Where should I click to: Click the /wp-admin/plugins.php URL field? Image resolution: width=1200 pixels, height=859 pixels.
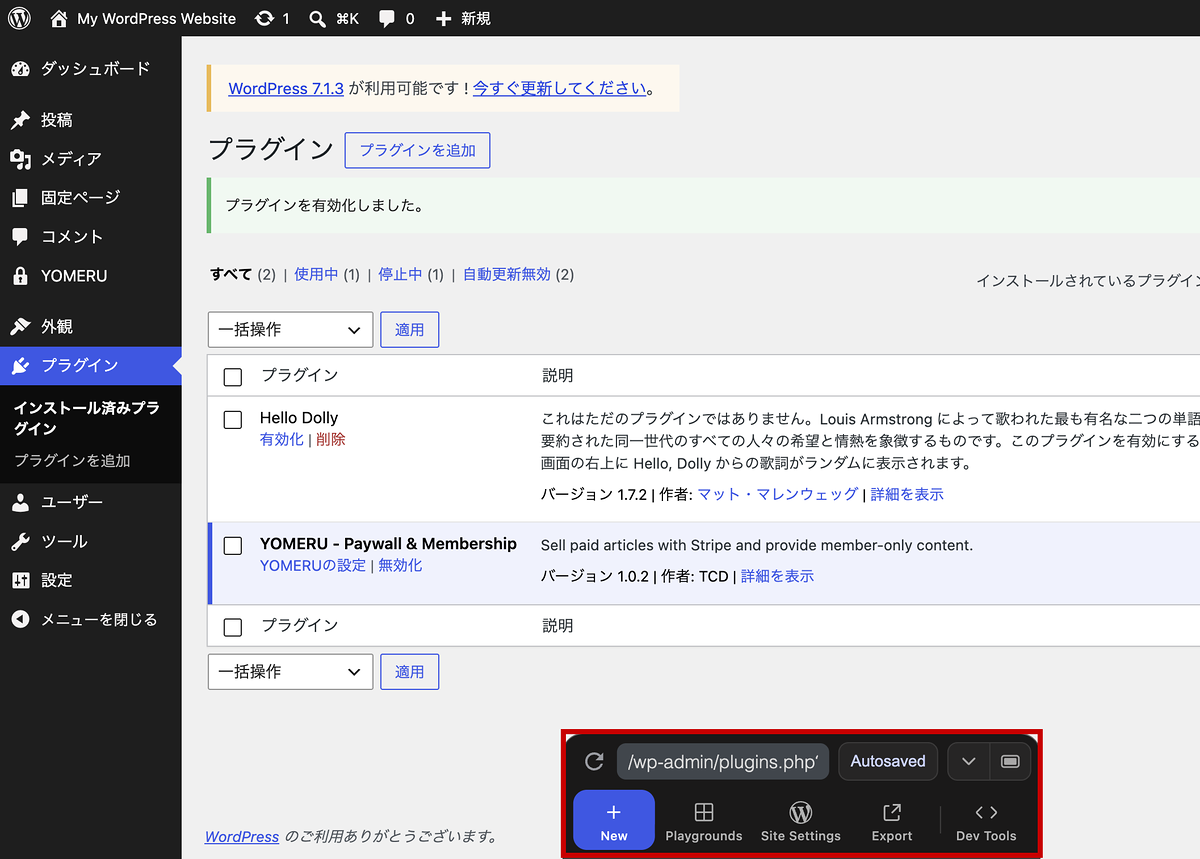coord(723,761)
